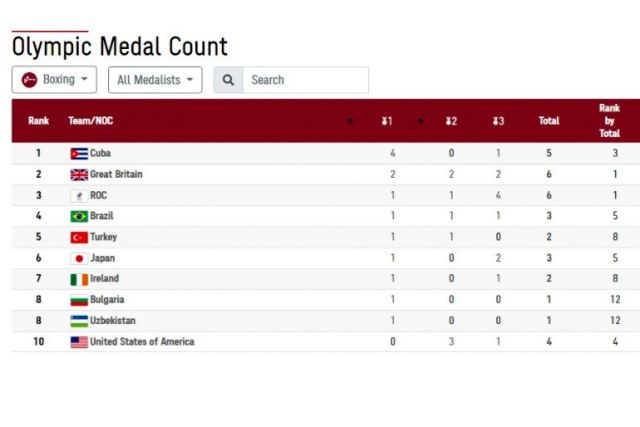Open the Uzbekistan team link

(113, 321)
